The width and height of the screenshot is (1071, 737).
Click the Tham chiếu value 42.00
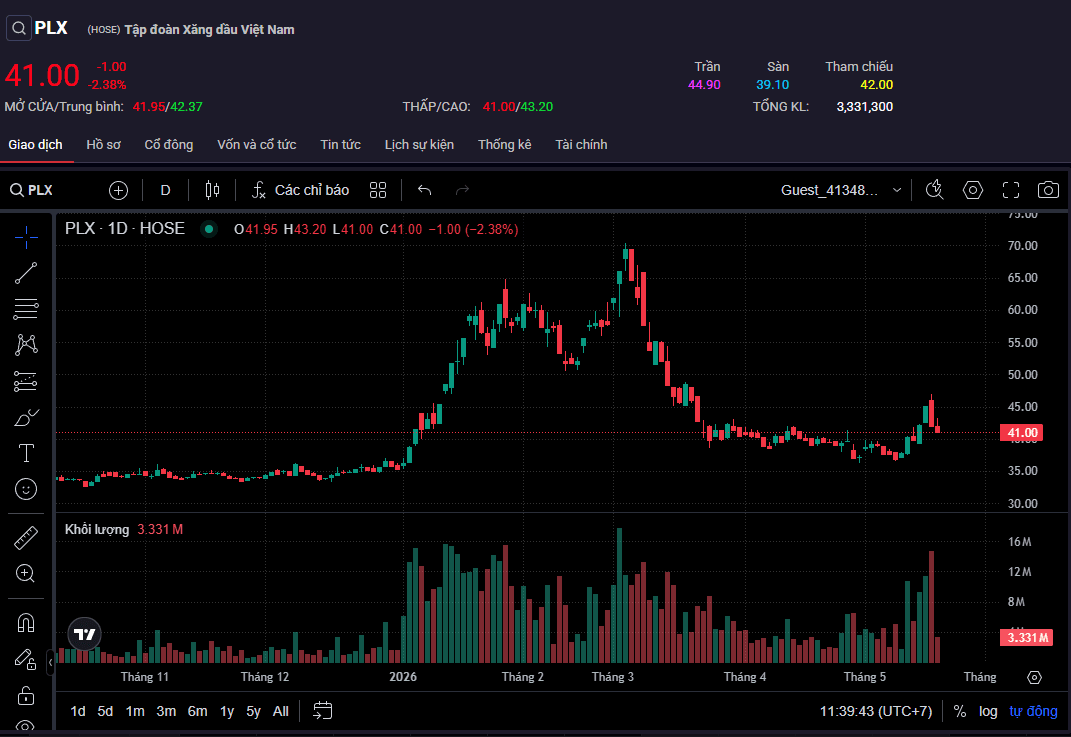tap(876, 85)
